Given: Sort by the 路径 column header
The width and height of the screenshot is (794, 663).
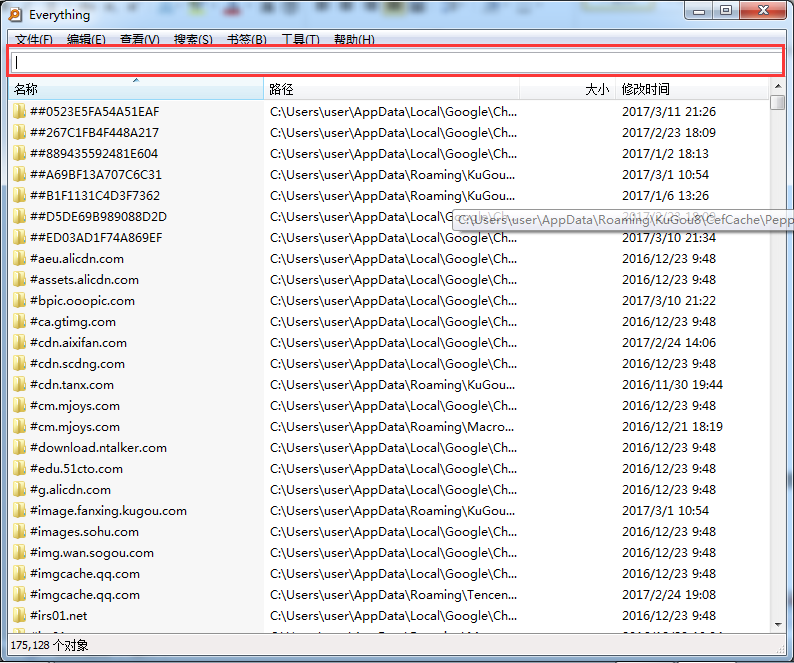Looking at the screenshot, I should 391,89.
